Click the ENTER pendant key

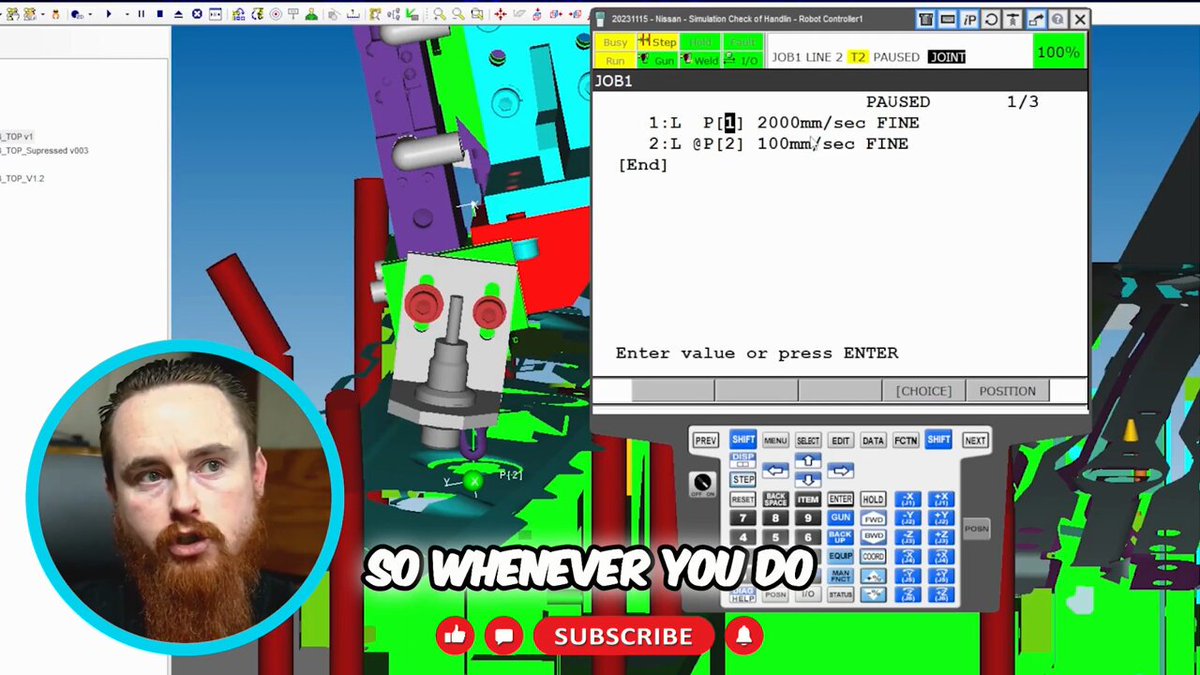click(841, 499)
